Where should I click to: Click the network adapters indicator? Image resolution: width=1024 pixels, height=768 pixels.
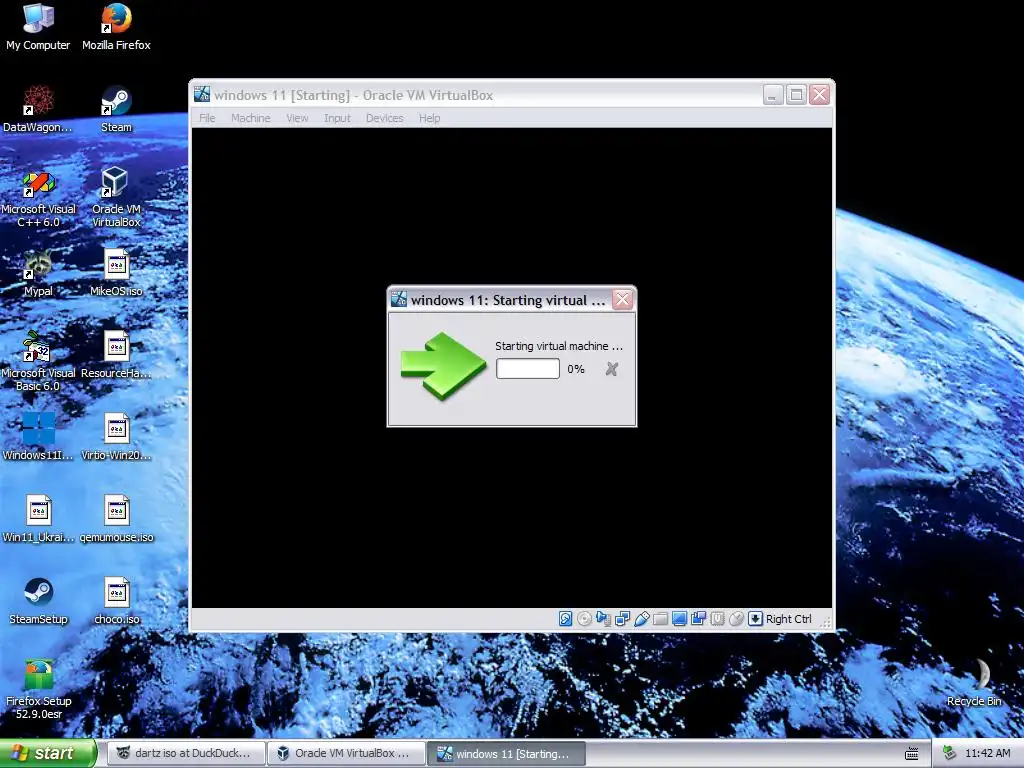(622, 618)
